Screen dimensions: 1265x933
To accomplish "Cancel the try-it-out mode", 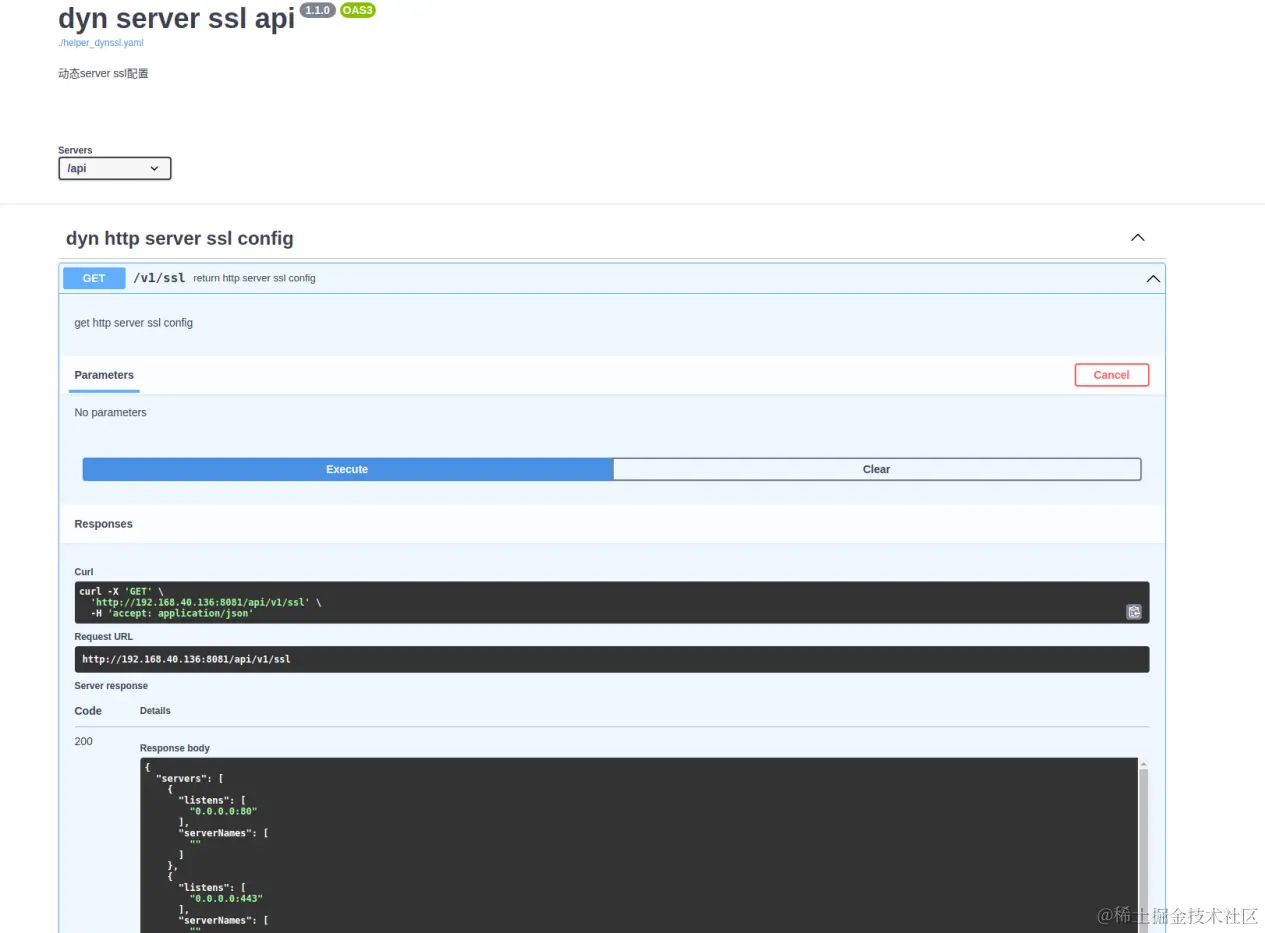I will pos(1111,375).
